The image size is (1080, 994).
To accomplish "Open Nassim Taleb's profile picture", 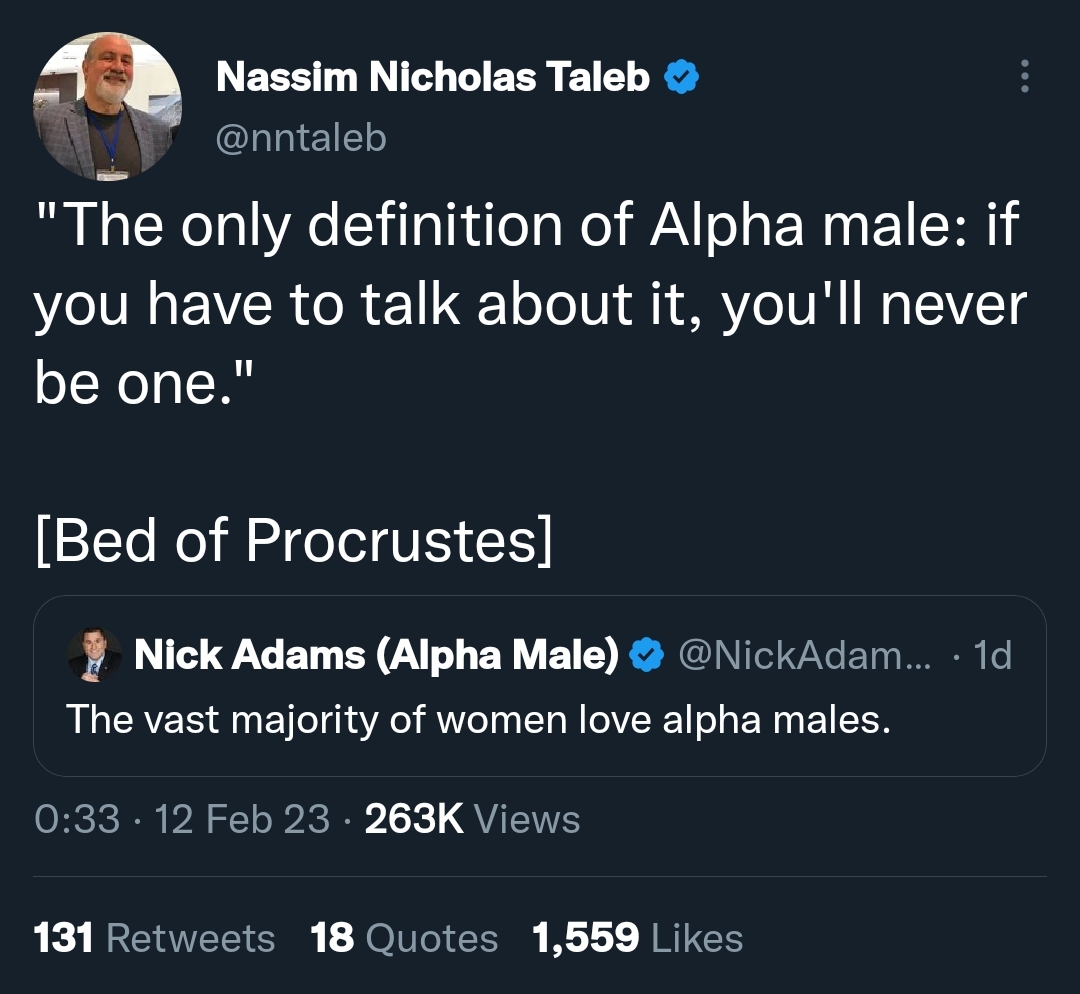I will [x=107, y=106].
